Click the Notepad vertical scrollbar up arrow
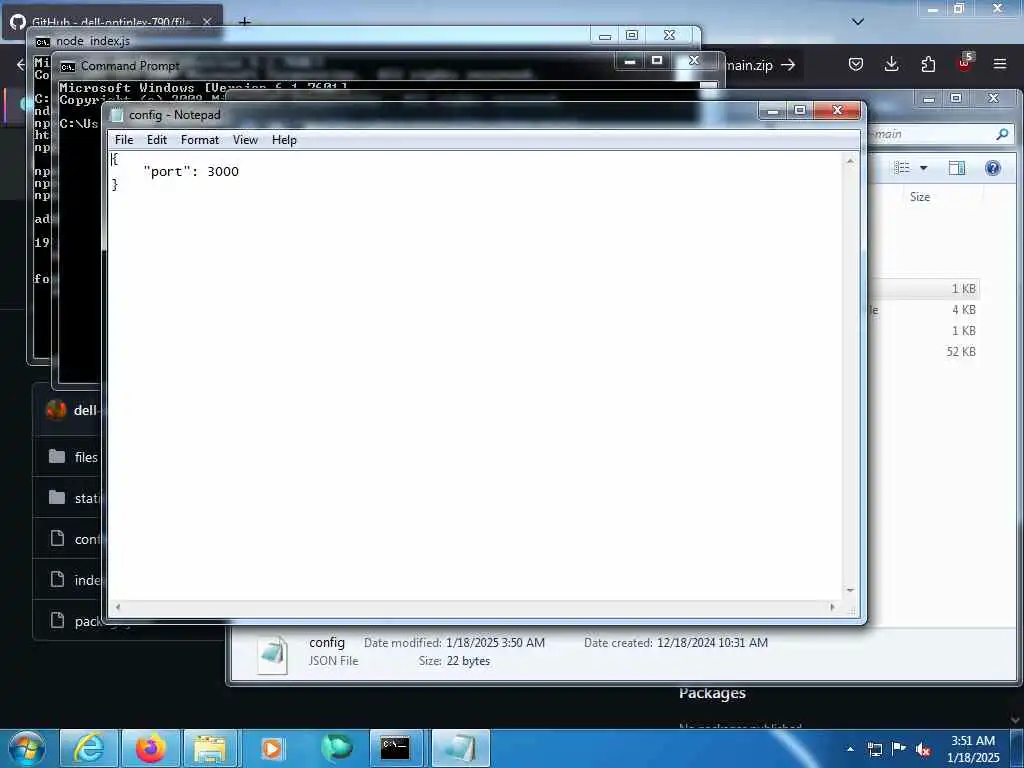 (850, 161)
